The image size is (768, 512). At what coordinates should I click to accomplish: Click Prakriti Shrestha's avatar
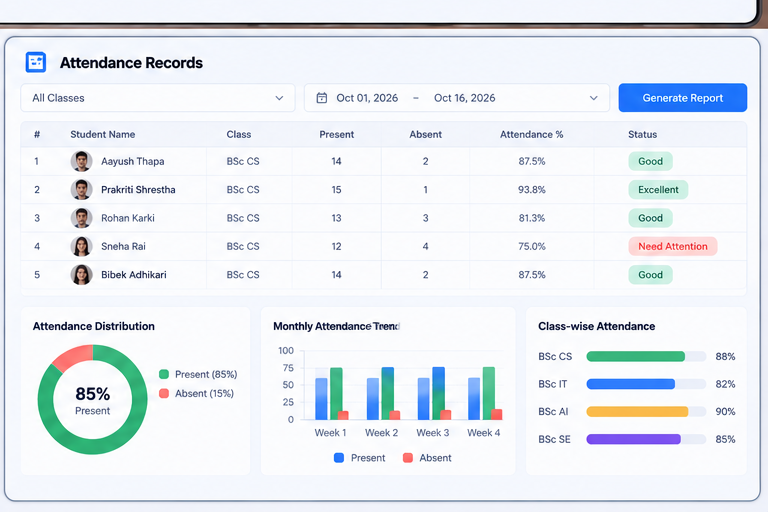[x=81, y=190]
